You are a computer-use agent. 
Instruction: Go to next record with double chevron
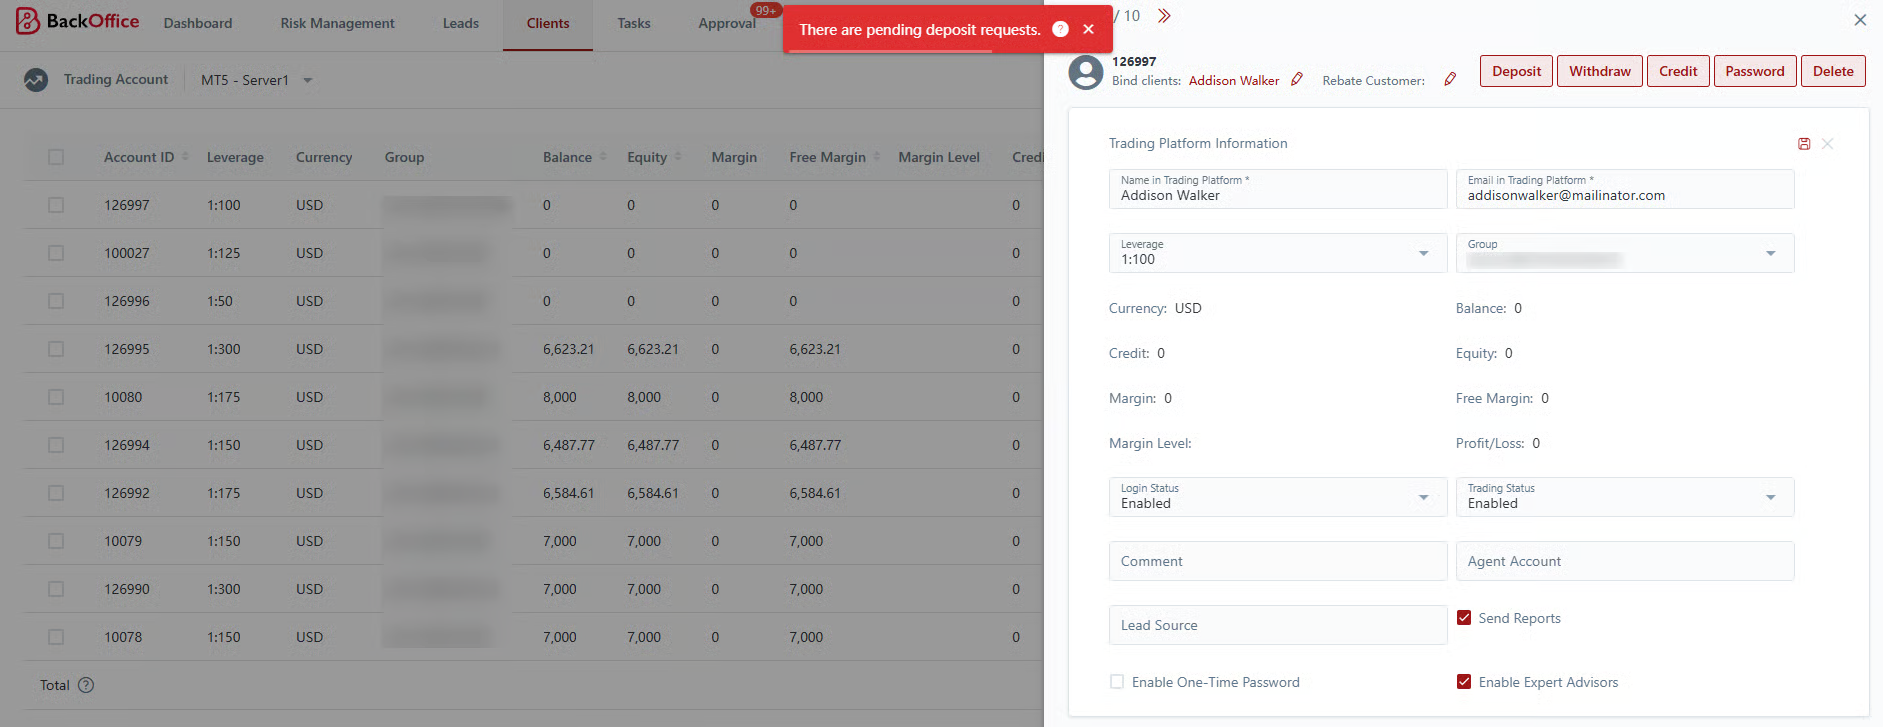(x=1164, y=16)
